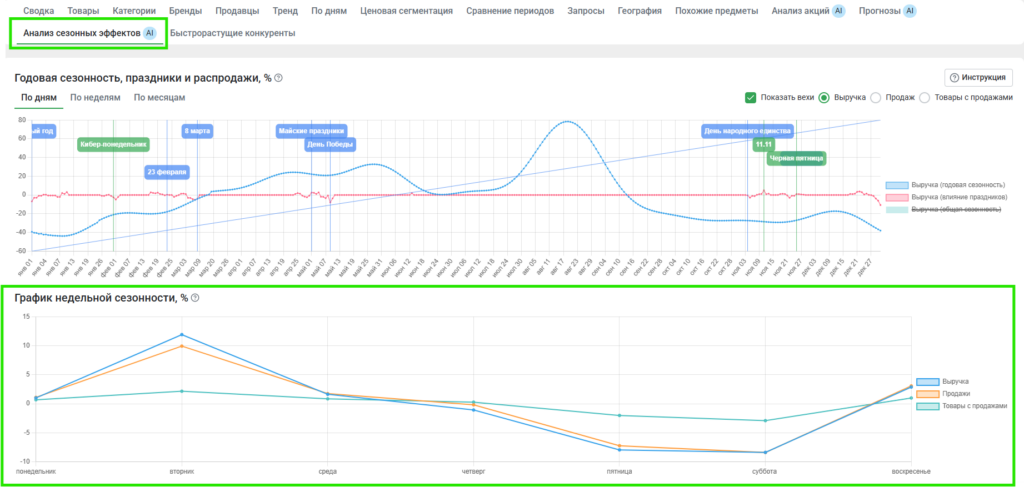Click AI badge on Анализ акций tab

[x=838, y=11]
